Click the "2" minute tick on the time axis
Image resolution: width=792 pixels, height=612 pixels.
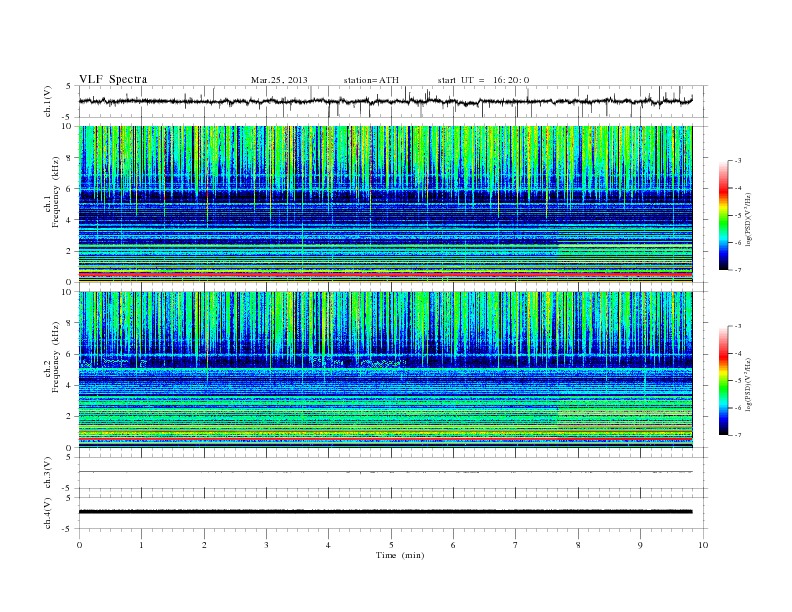tap(204, 545)
